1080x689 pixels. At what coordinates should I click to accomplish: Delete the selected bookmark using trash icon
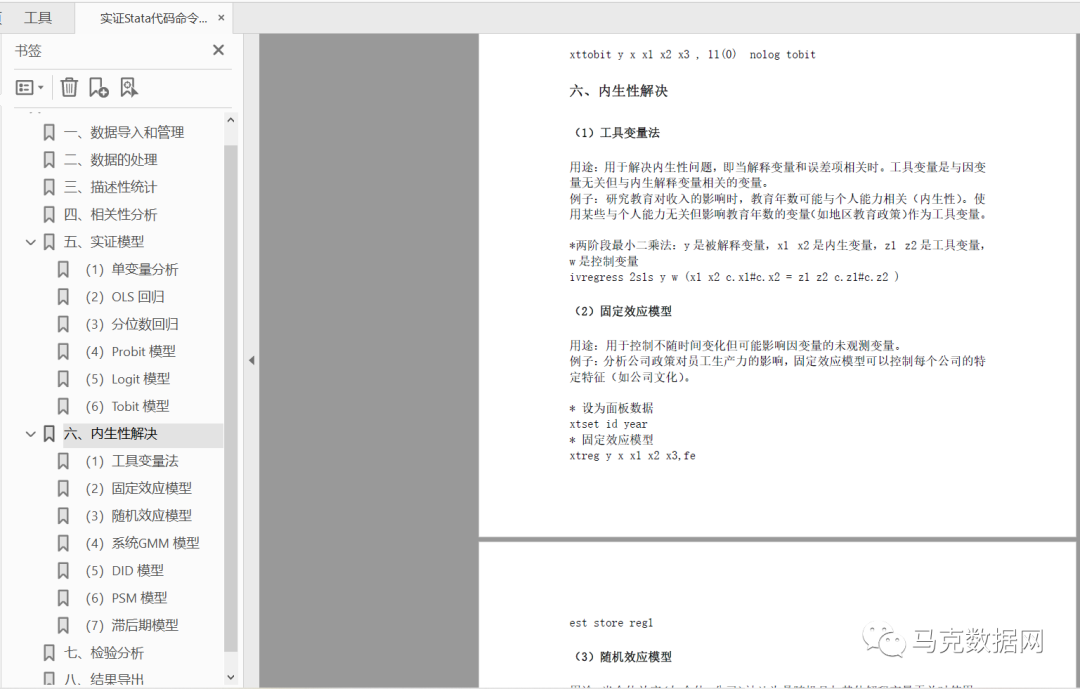69,87
